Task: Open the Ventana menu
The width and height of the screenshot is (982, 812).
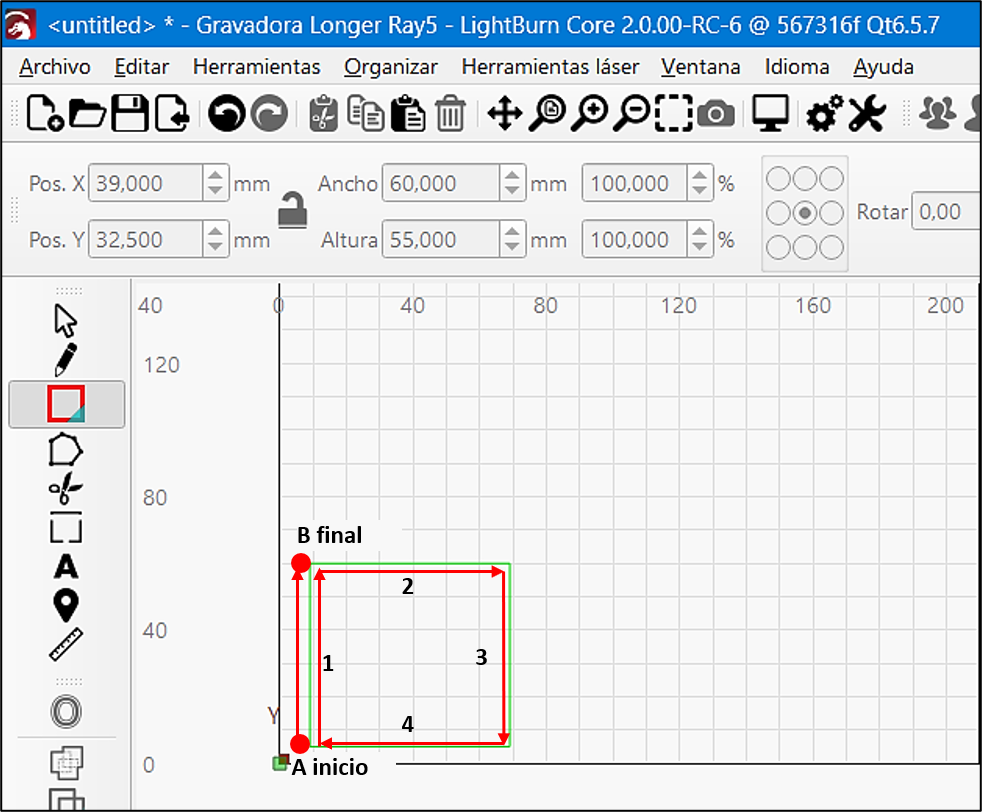Action: point(700,66)
